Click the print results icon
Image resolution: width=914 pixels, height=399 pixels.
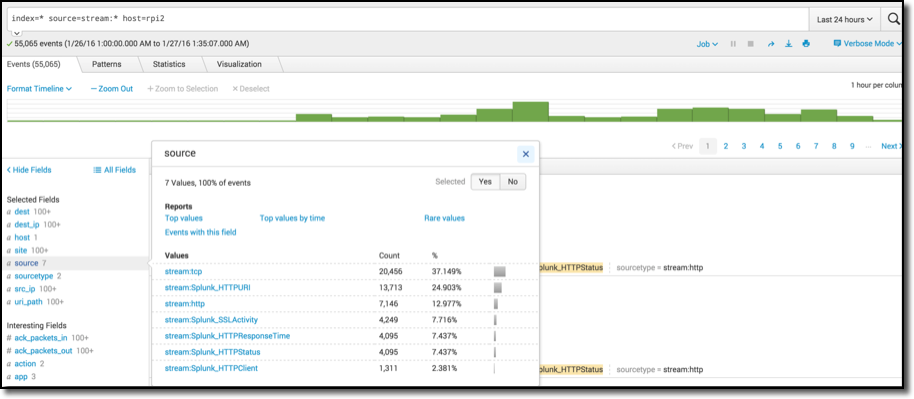point(806,44)
